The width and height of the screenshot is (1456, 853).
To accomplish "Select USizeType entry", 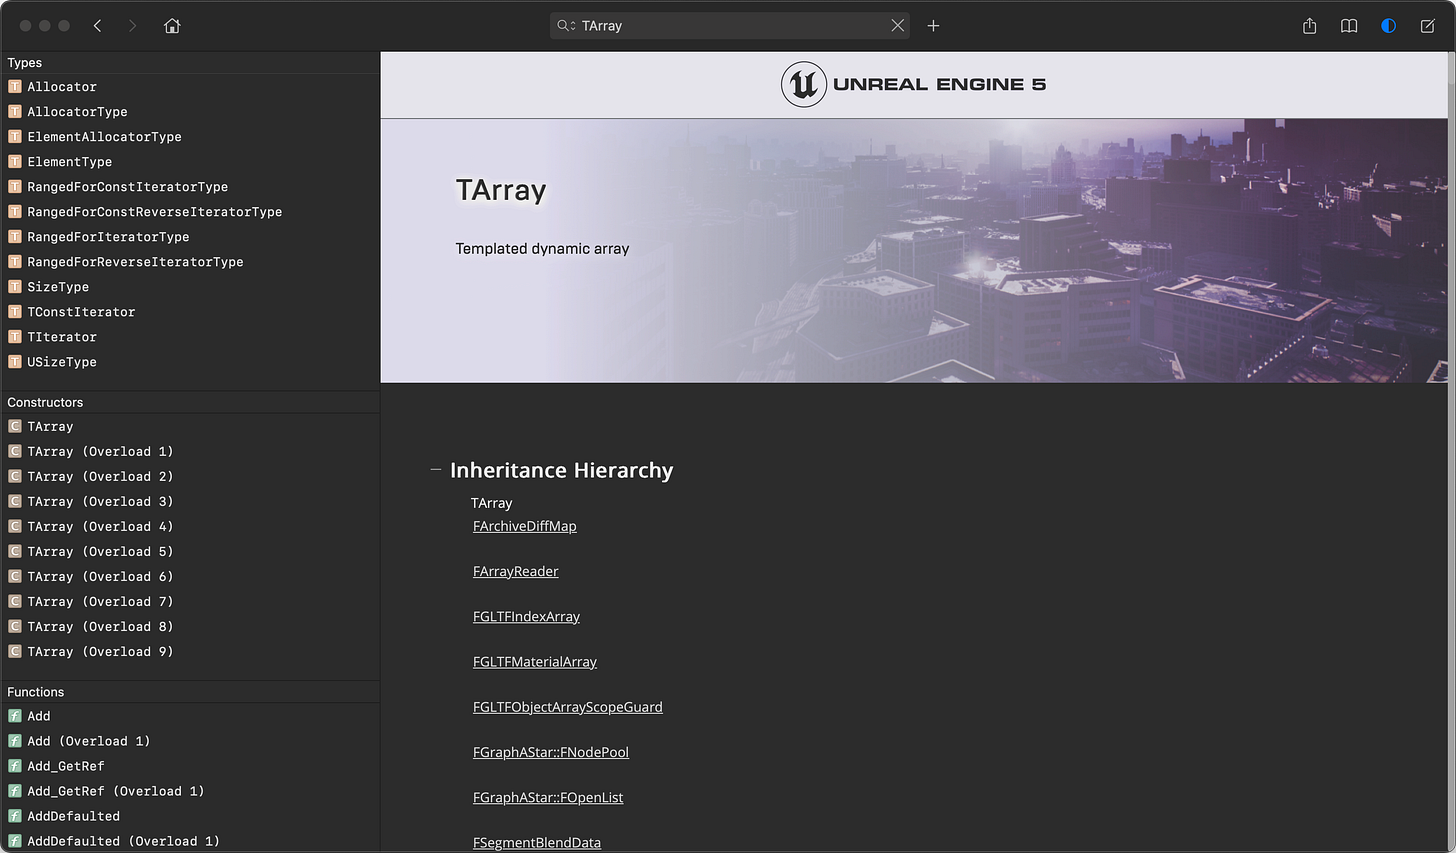I will point(190,362).
